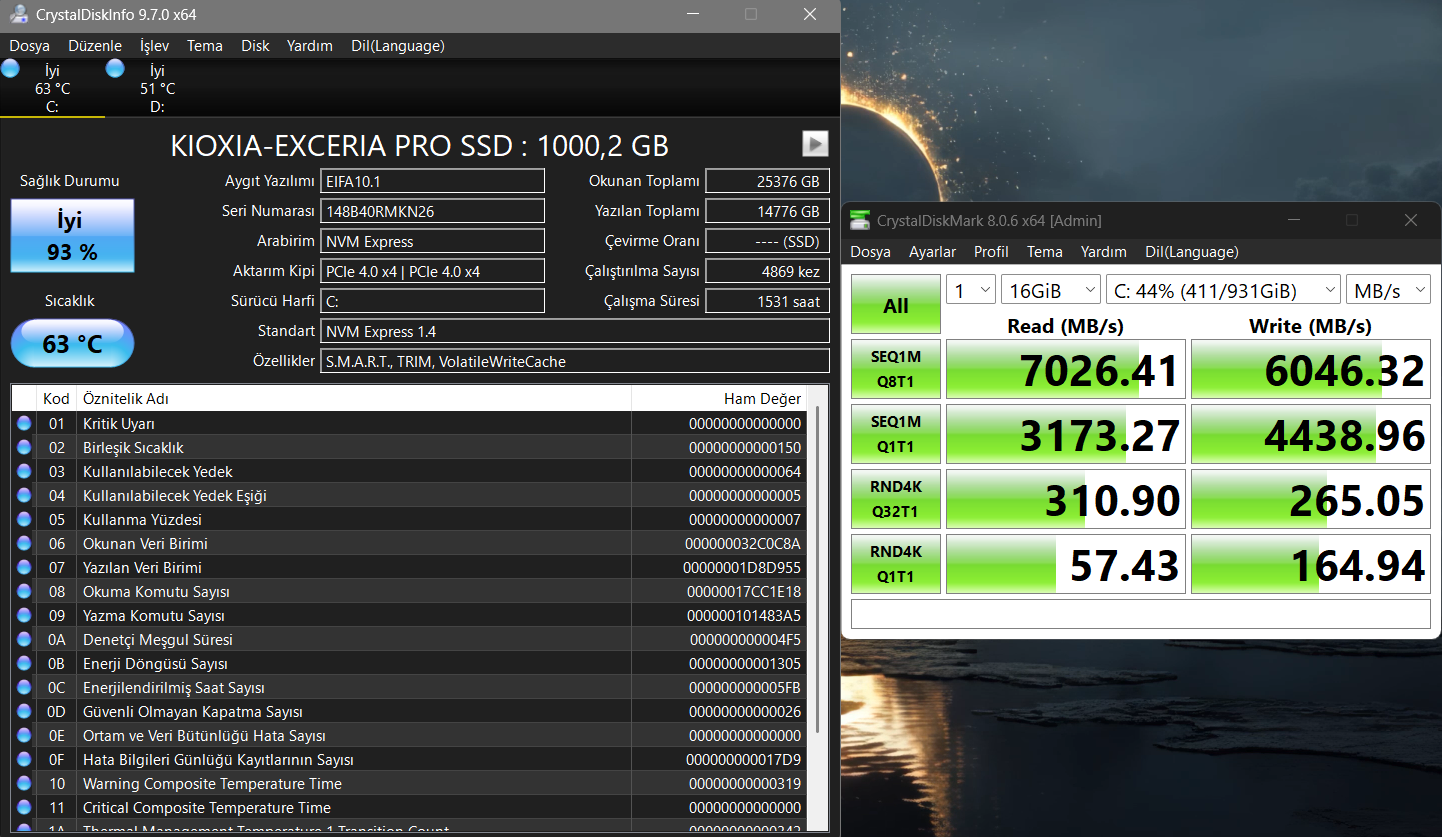1442x837 pixels.
Task: Open the MB/s unit dropdown
Action: pos(1388,290)
